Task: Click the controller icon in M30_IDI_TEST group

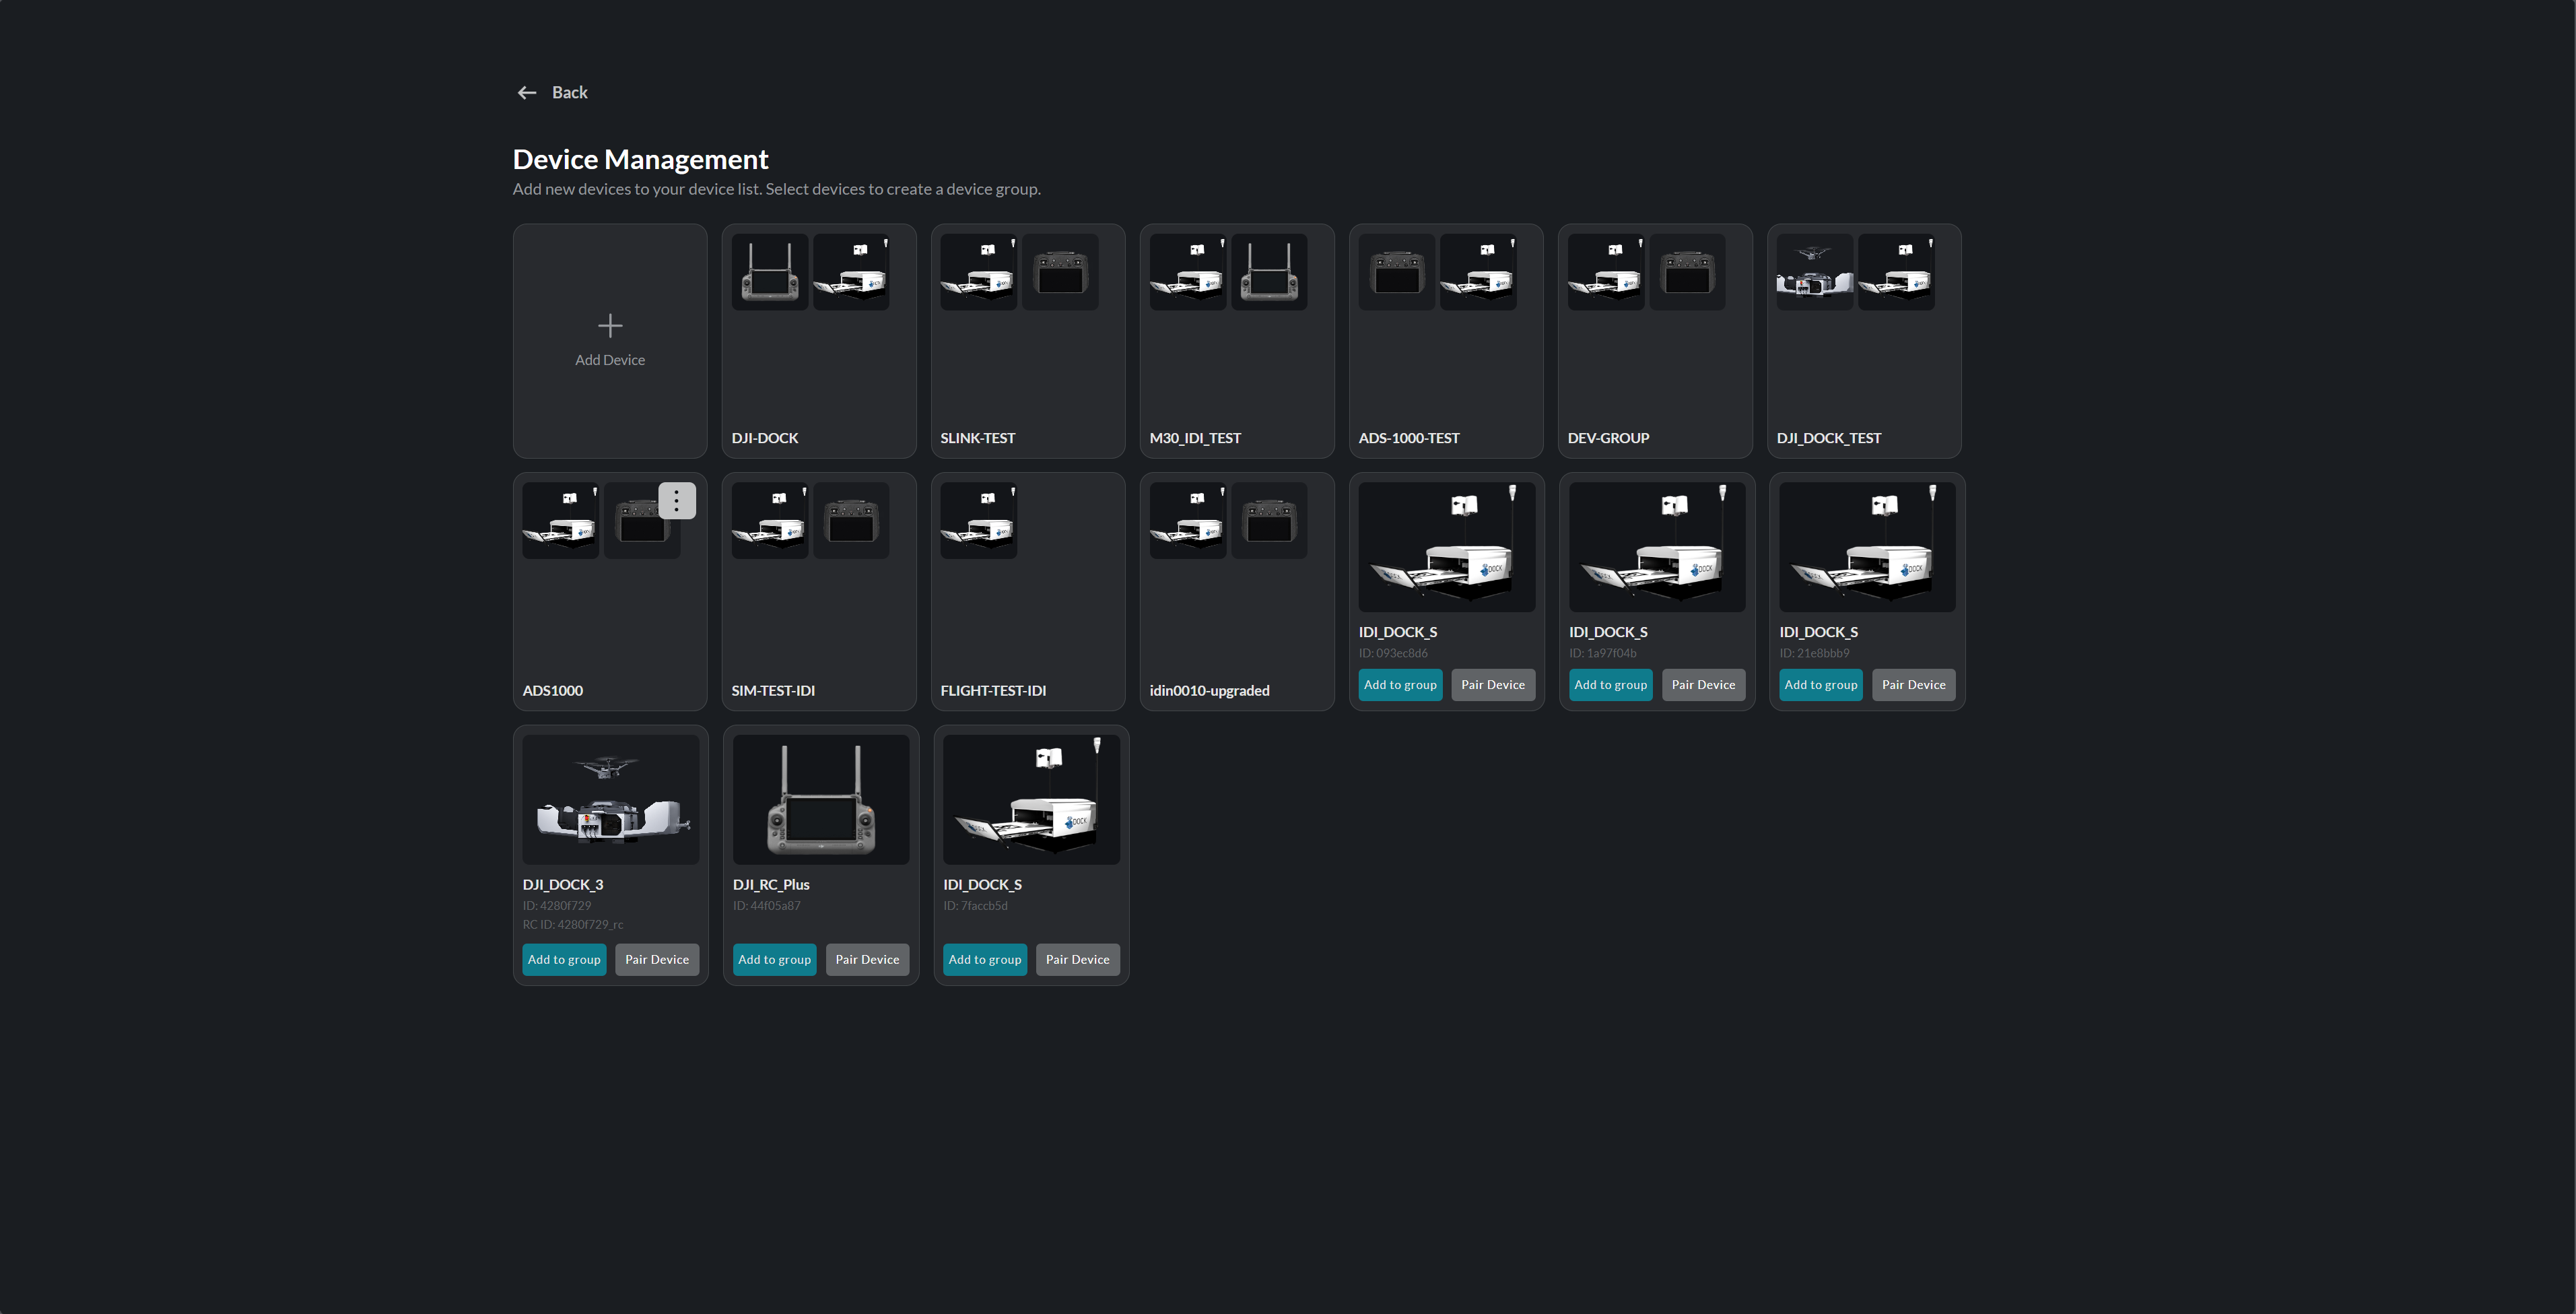Action: tap(1270, 271)
